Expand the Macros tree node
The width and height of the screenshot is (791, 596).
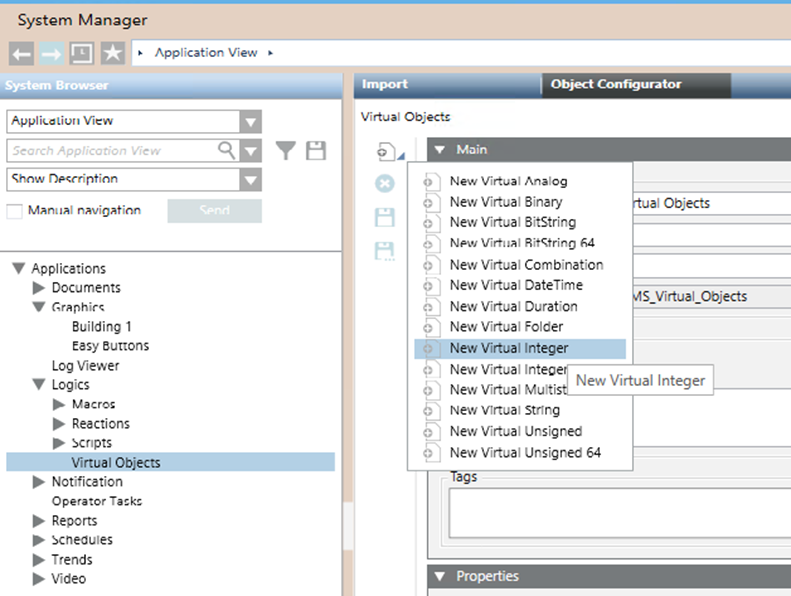pos(59,405)
